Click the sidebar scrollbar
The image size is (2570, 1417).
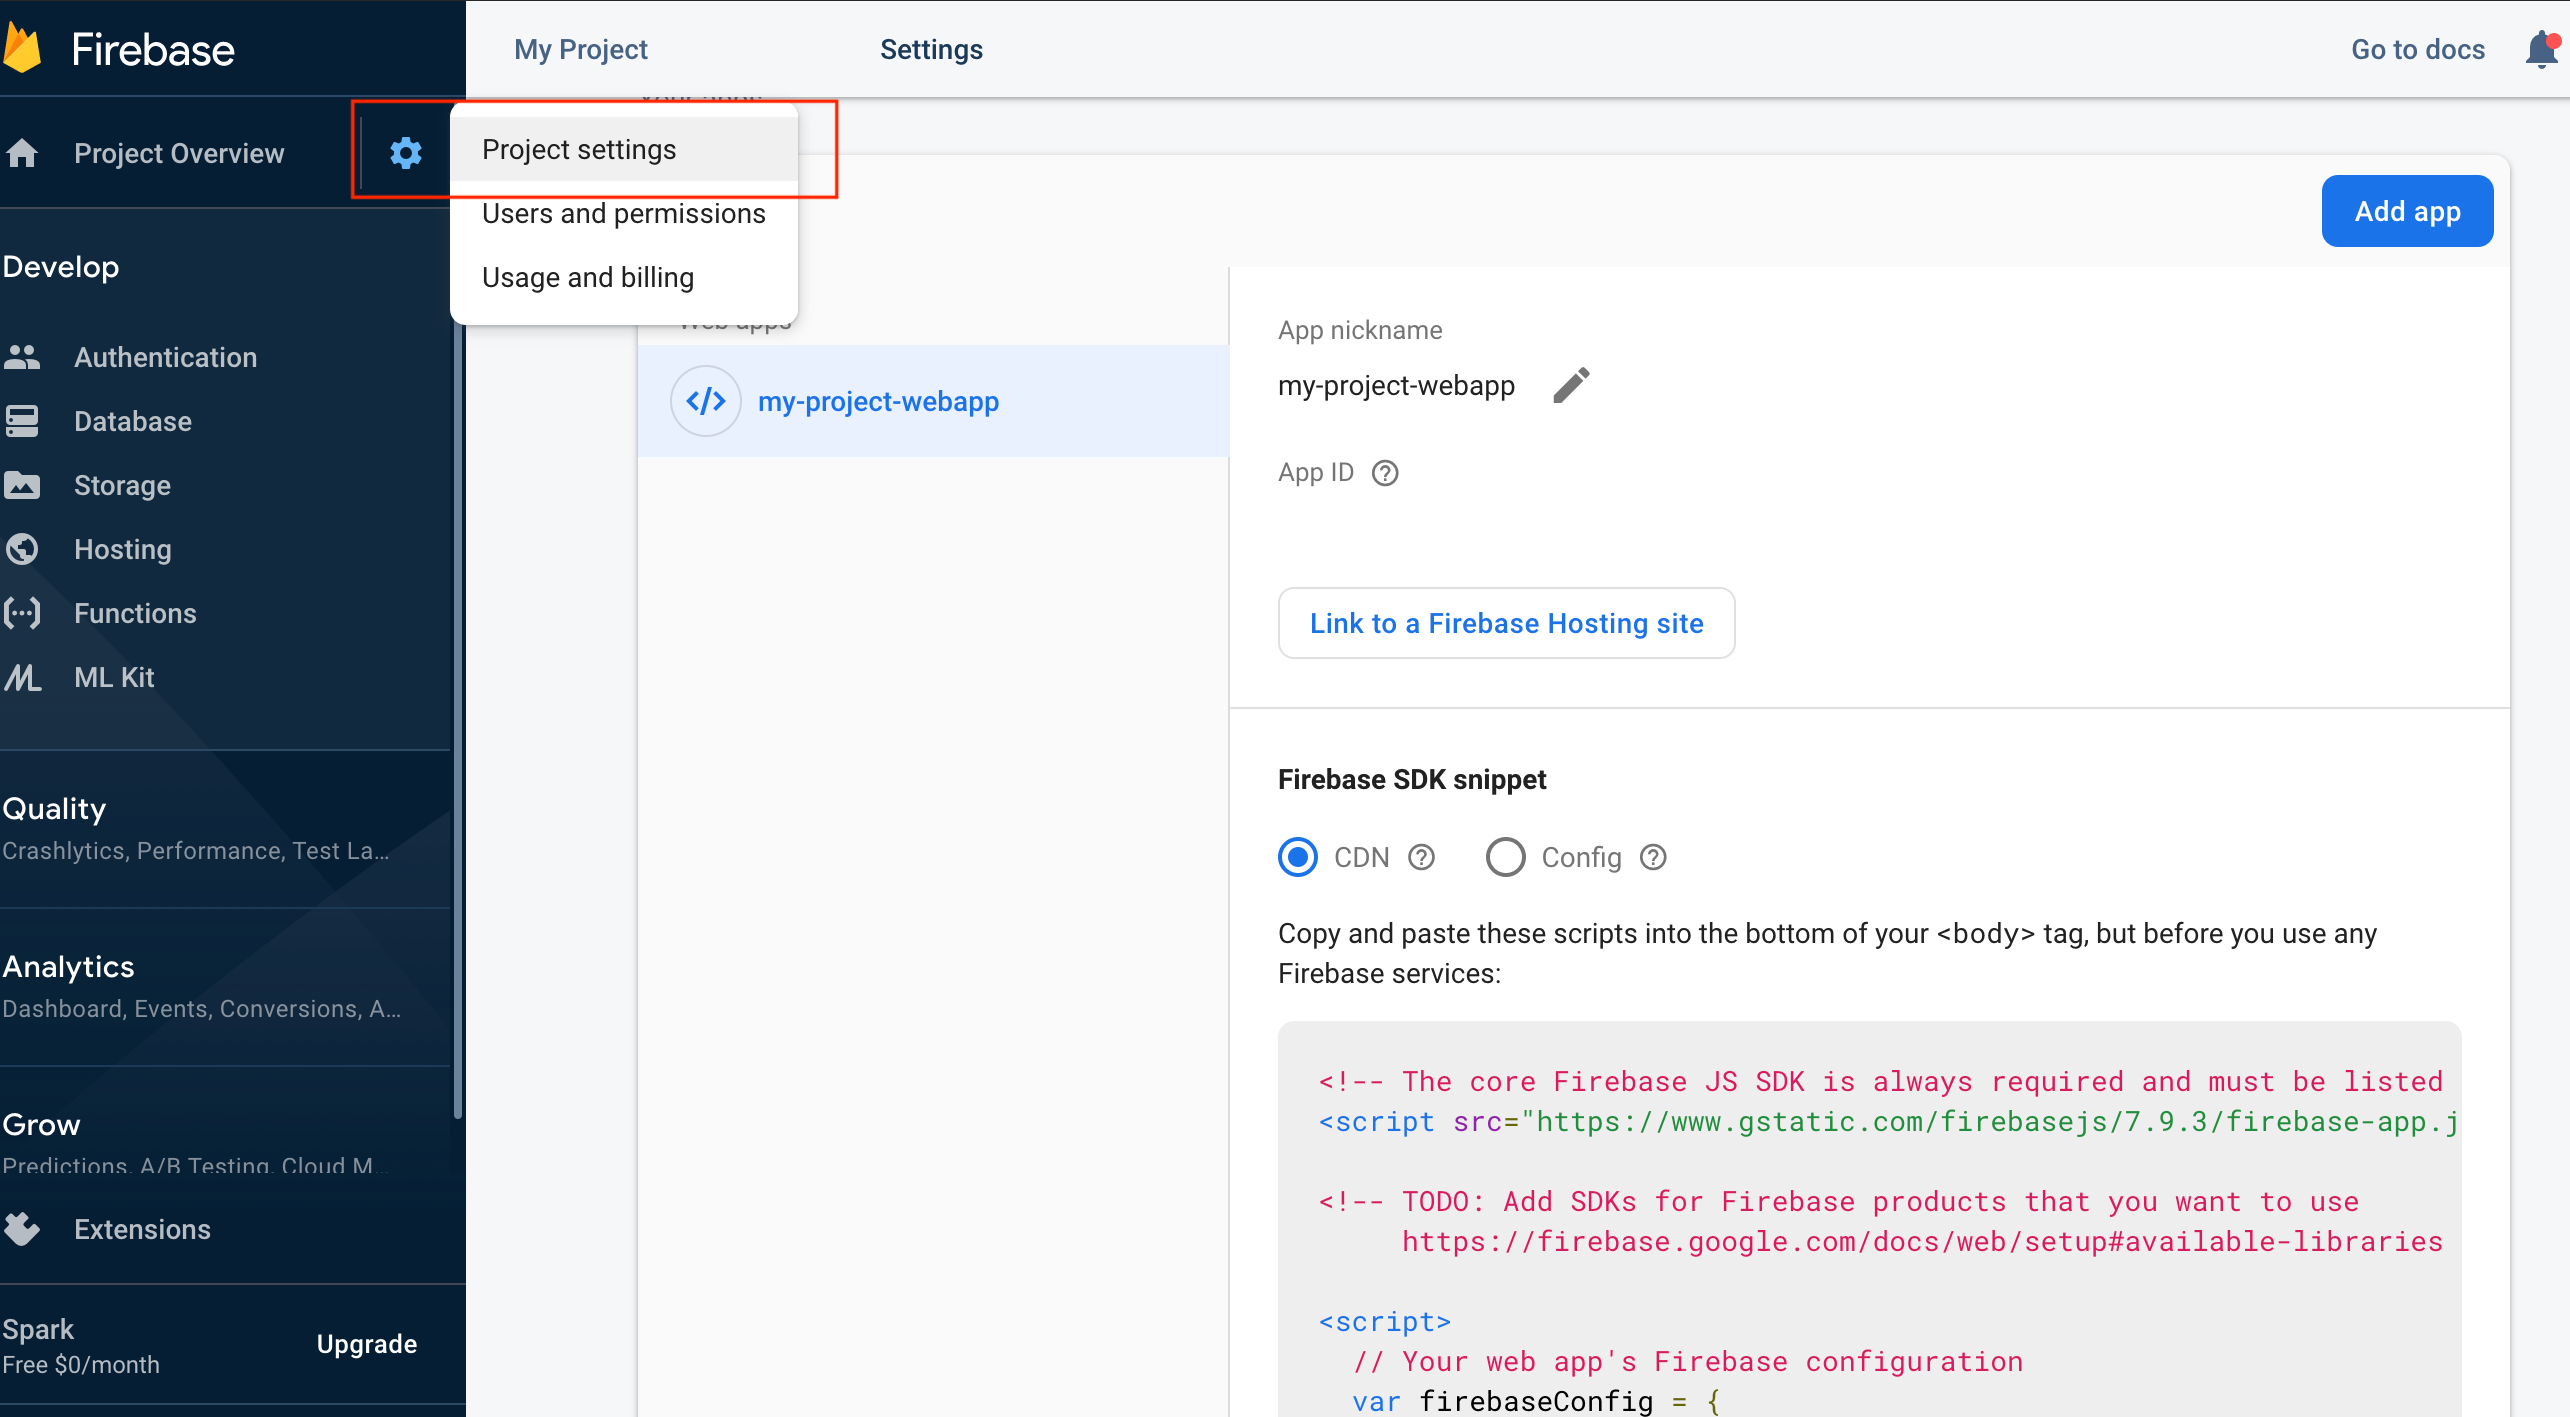[x=458, y=720]
